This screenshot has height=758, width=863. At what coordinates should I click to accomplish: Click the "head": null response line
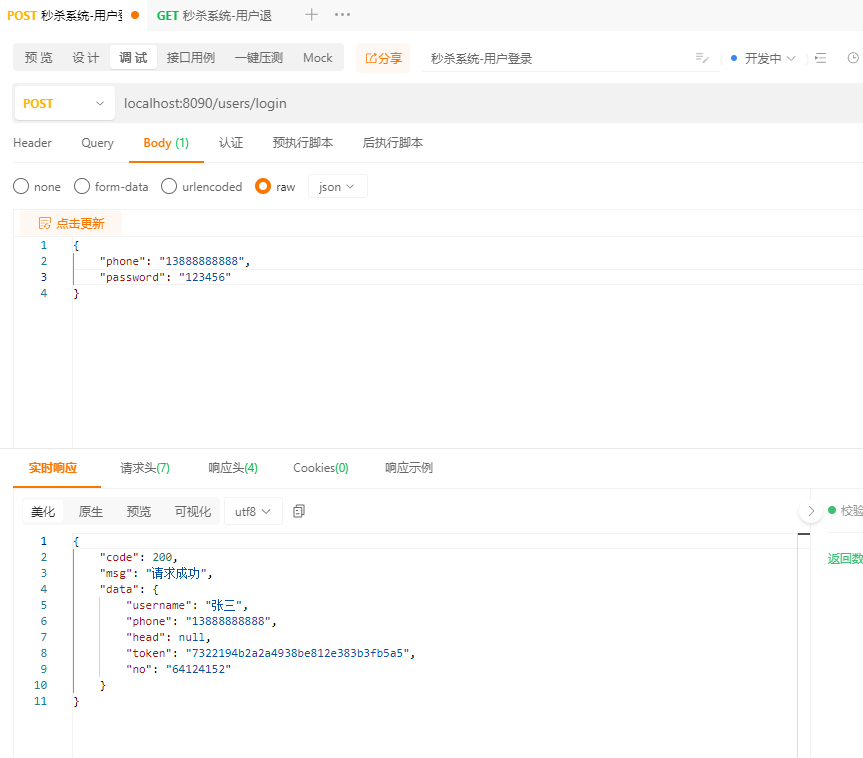click(x=168, y=637)
